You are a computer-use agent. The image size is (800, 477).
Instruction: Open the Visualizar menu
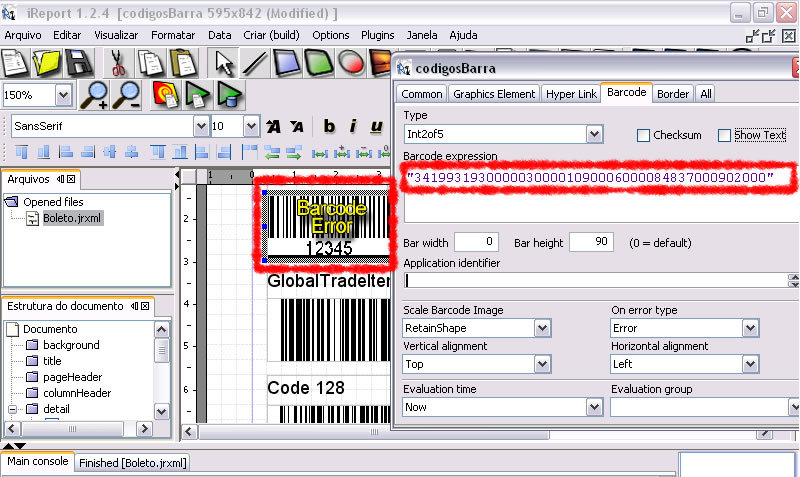point(116,35)
